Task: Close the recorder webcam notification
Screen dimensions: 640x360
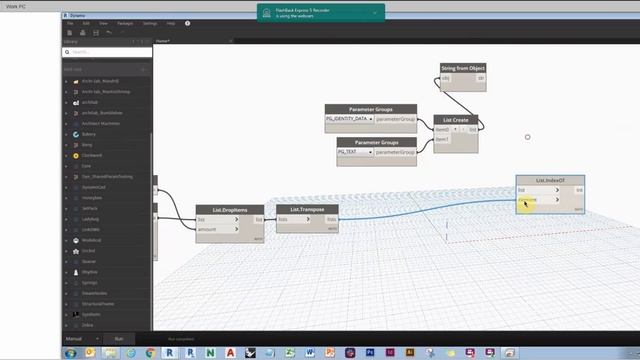Action: [375, 13]
